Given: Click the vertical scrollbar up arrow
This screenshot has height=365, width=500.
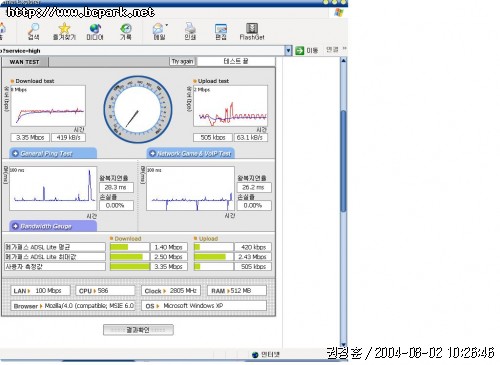Looking at the screenshot, I should coord(343,61).
